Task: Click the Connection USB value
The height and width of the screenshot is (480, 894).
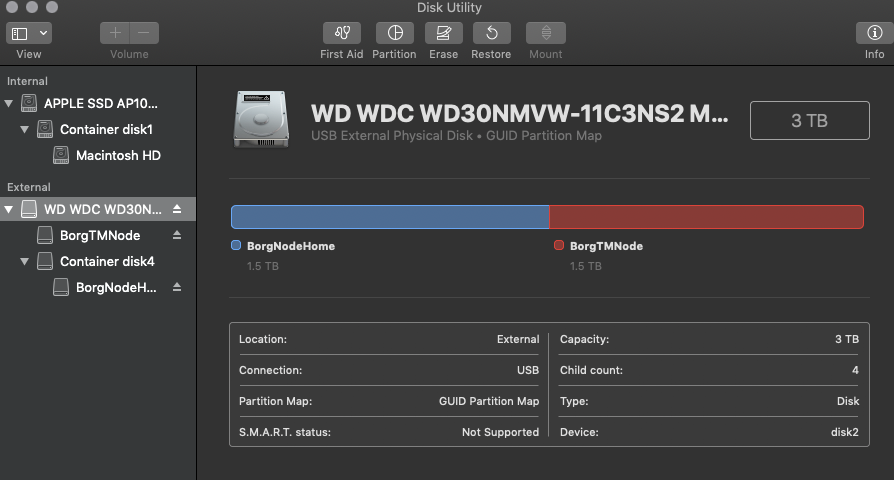Action: [x=528, y=371]
